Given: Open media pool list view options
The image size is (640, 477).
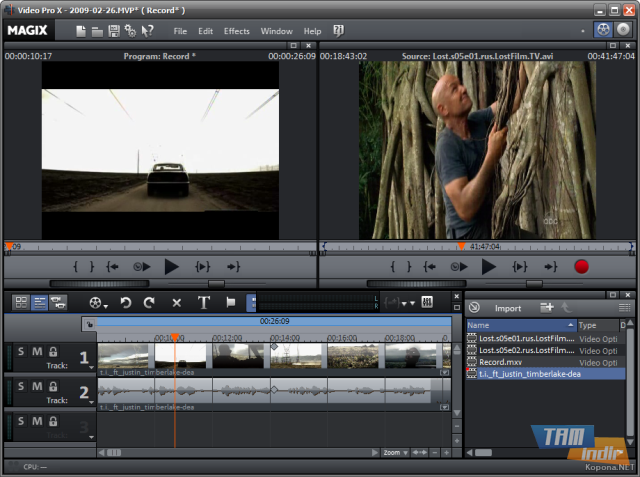Looking at the screenshot, I should pos(624,308).
